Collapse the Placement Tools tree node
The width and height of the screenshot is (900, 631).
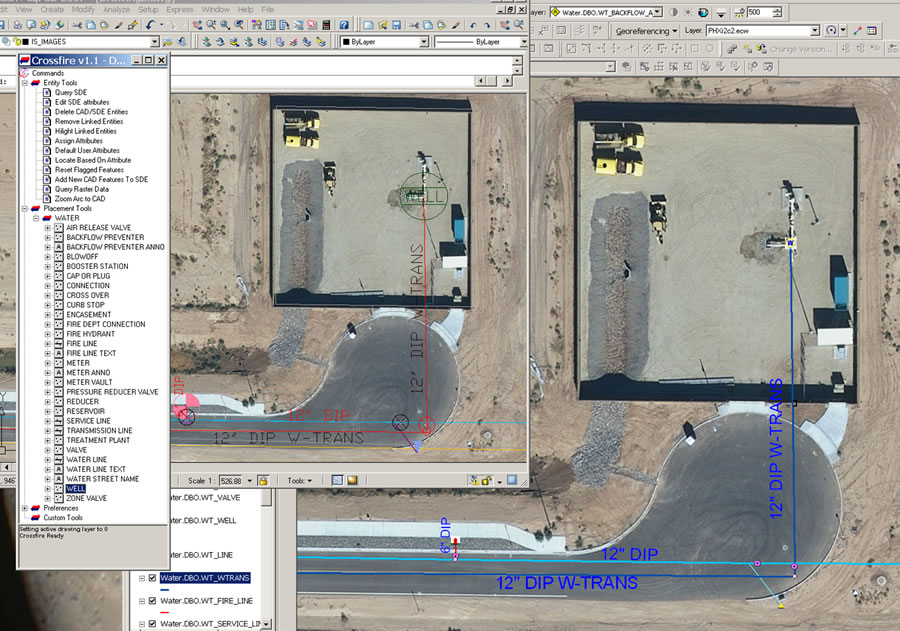coord(25,208)
